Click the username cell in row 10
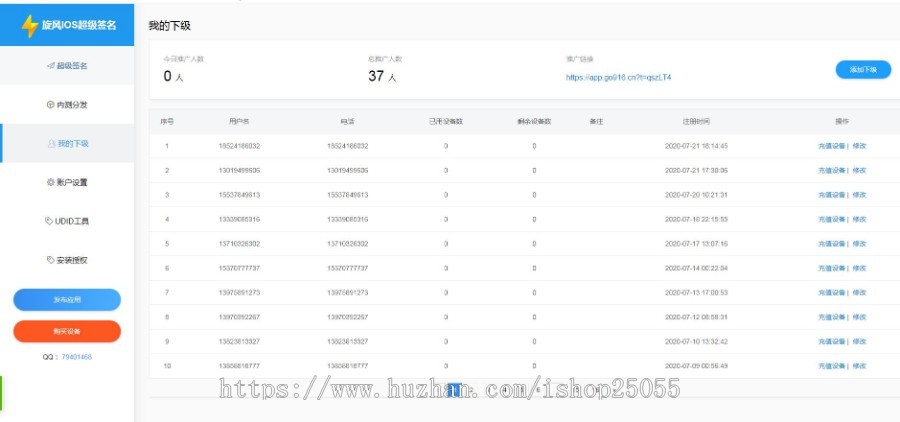 [239, 366]
